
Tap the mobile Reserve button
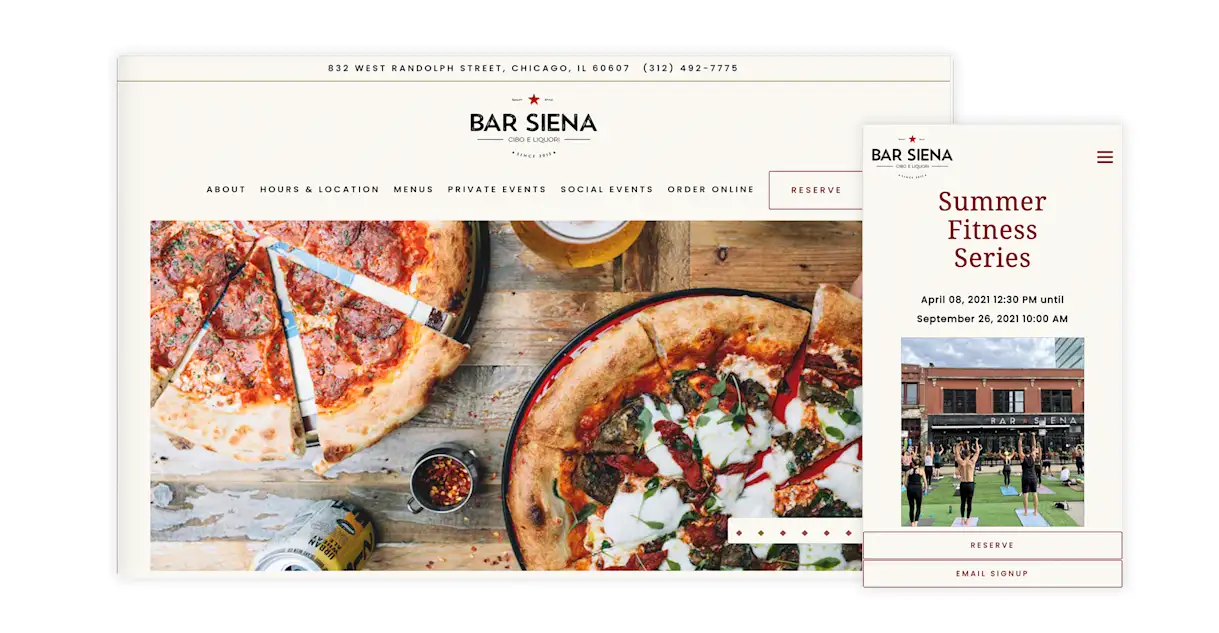click(992, 545)
